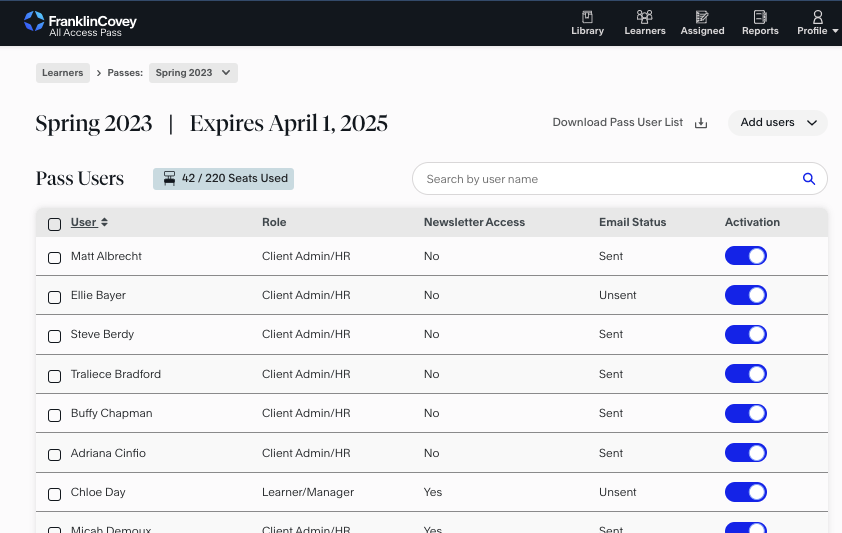842x533 pixels.
Task: Open the Add users dropdown
Action: (778, 123)
